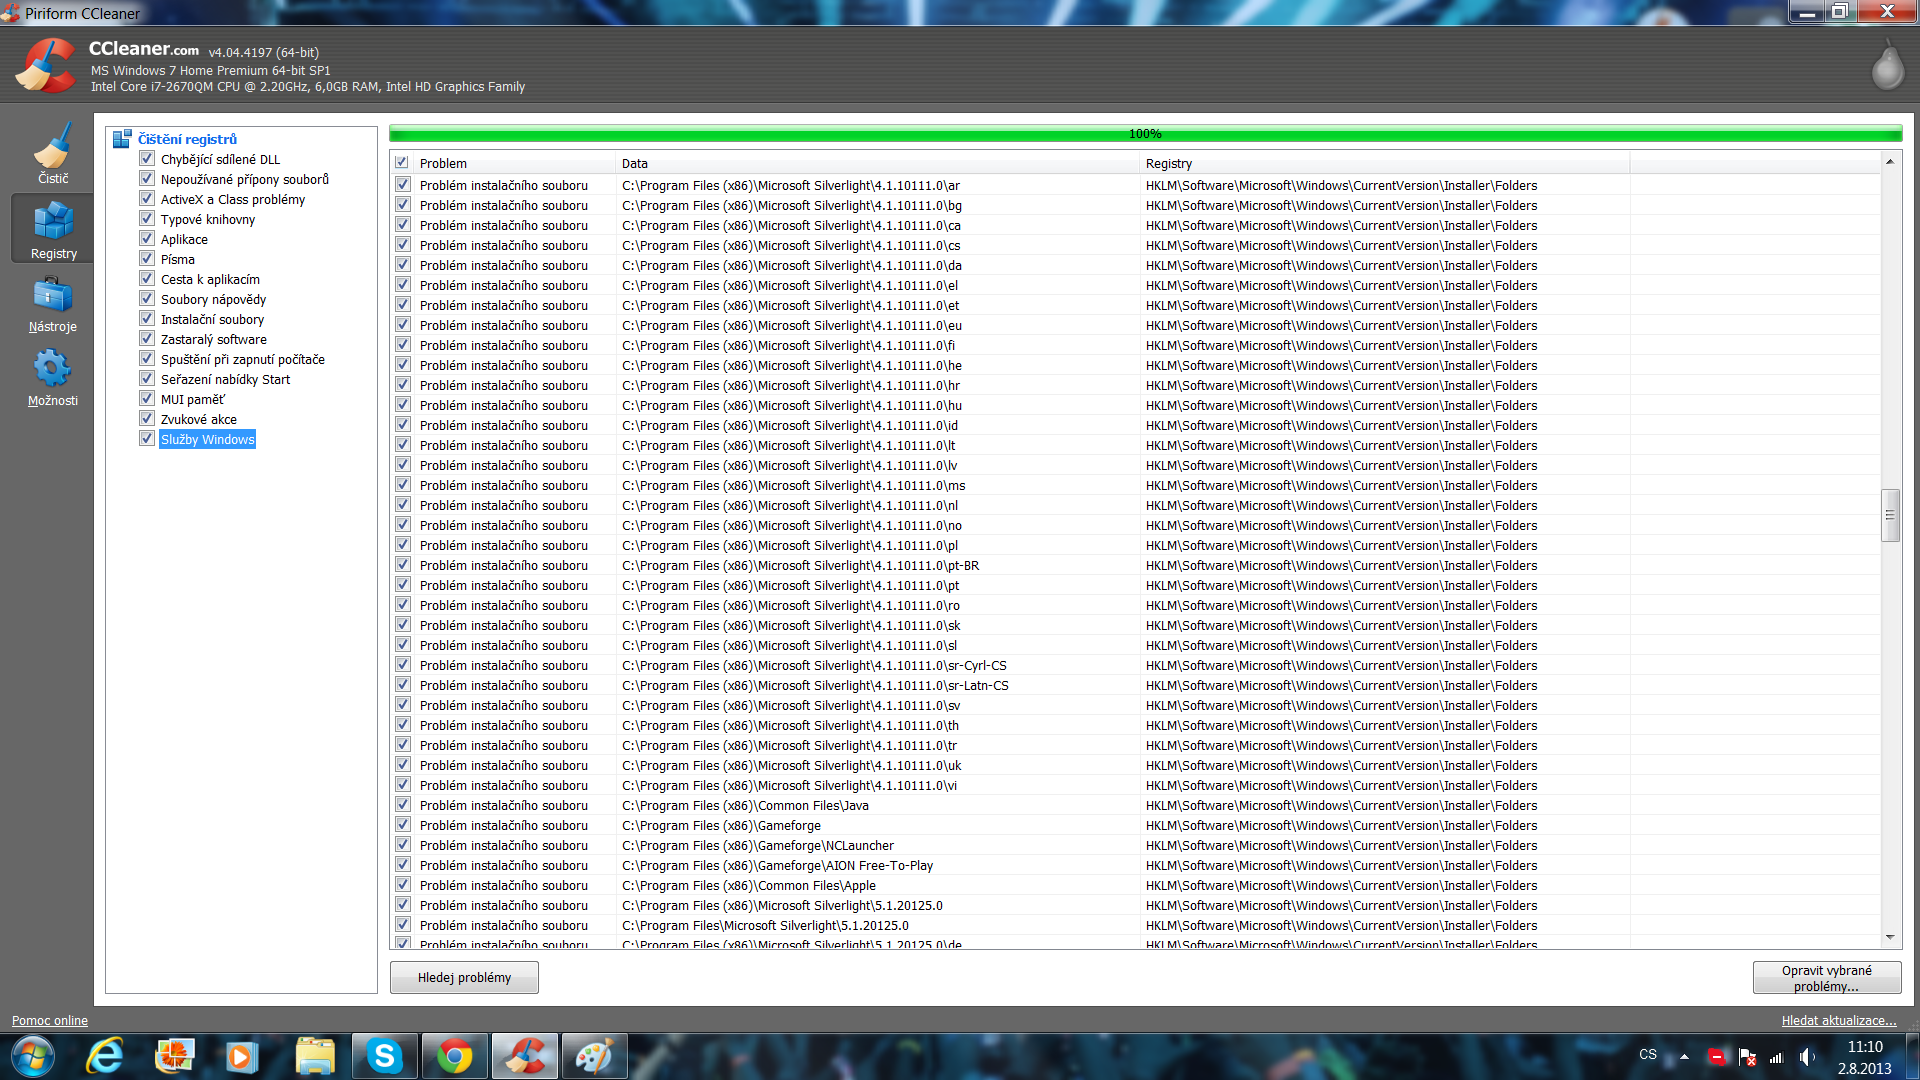Click the results list vertical scrollbar thumb
The height and width of the screenshot is (1080, 1920).
click(1890, 515)
